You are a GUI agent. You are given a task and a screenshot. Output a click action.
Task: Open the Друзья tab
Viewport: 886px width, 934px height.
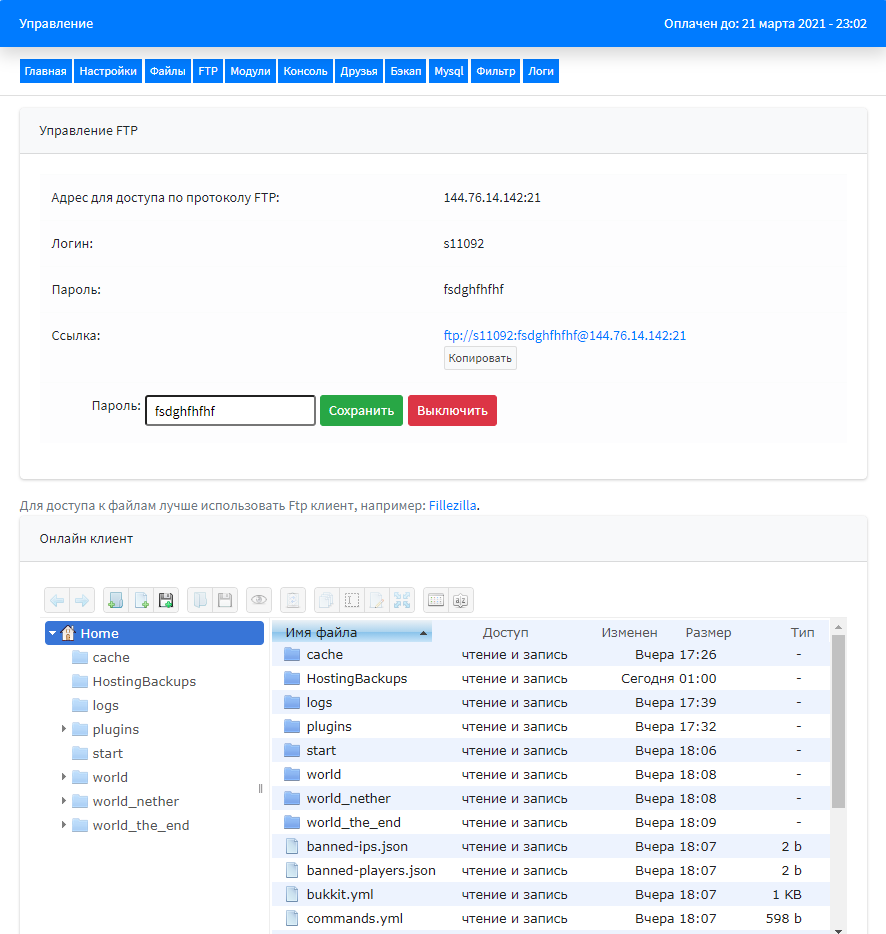pos(359,71)
